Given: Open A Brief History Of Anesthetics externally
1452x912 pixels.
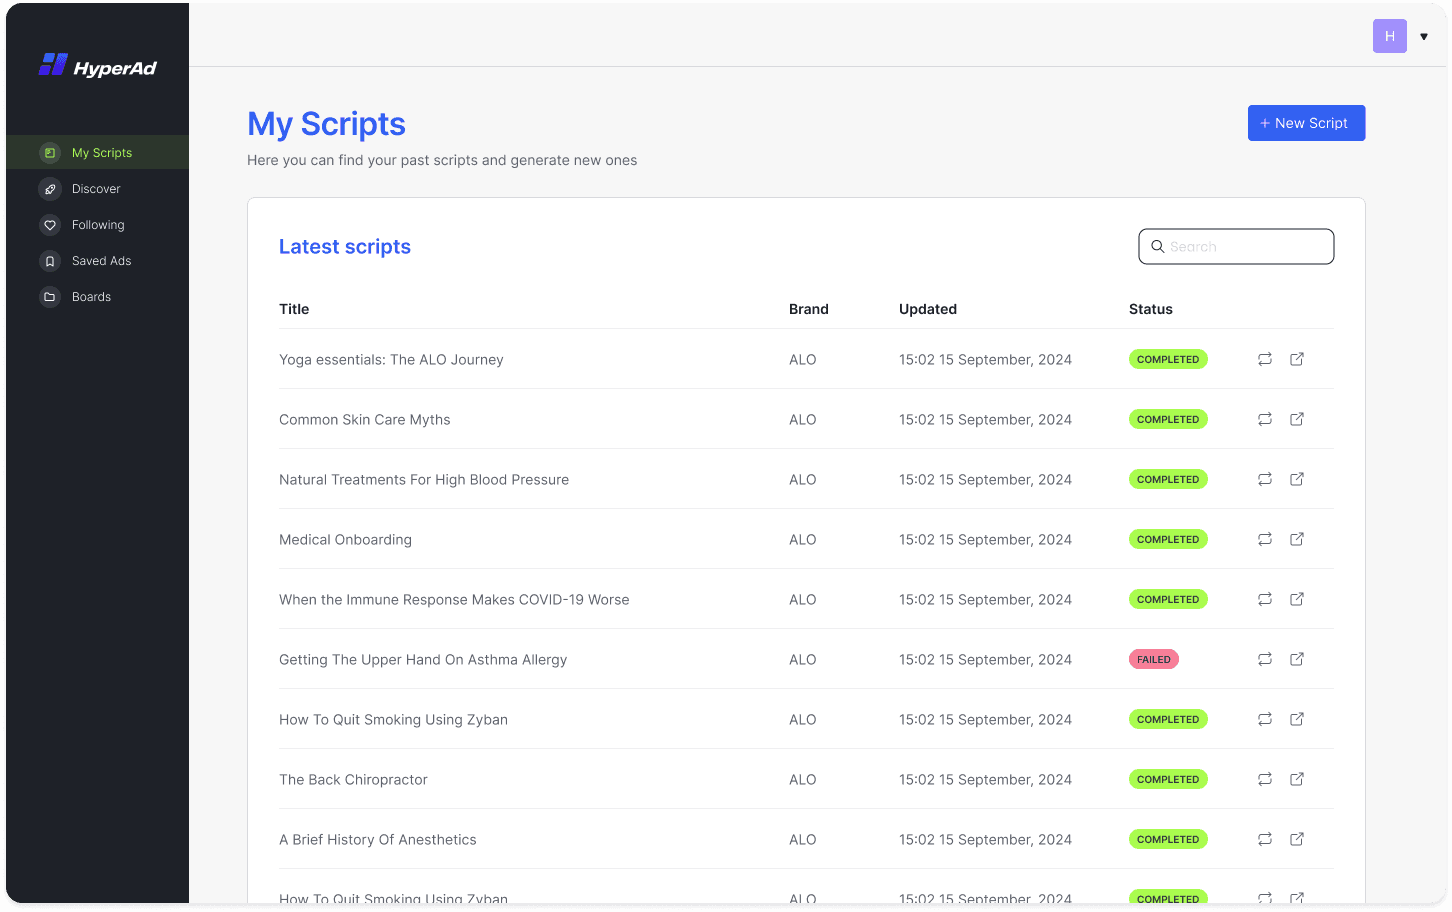Looking at the screenshot, I should (x=1297, y=839).
